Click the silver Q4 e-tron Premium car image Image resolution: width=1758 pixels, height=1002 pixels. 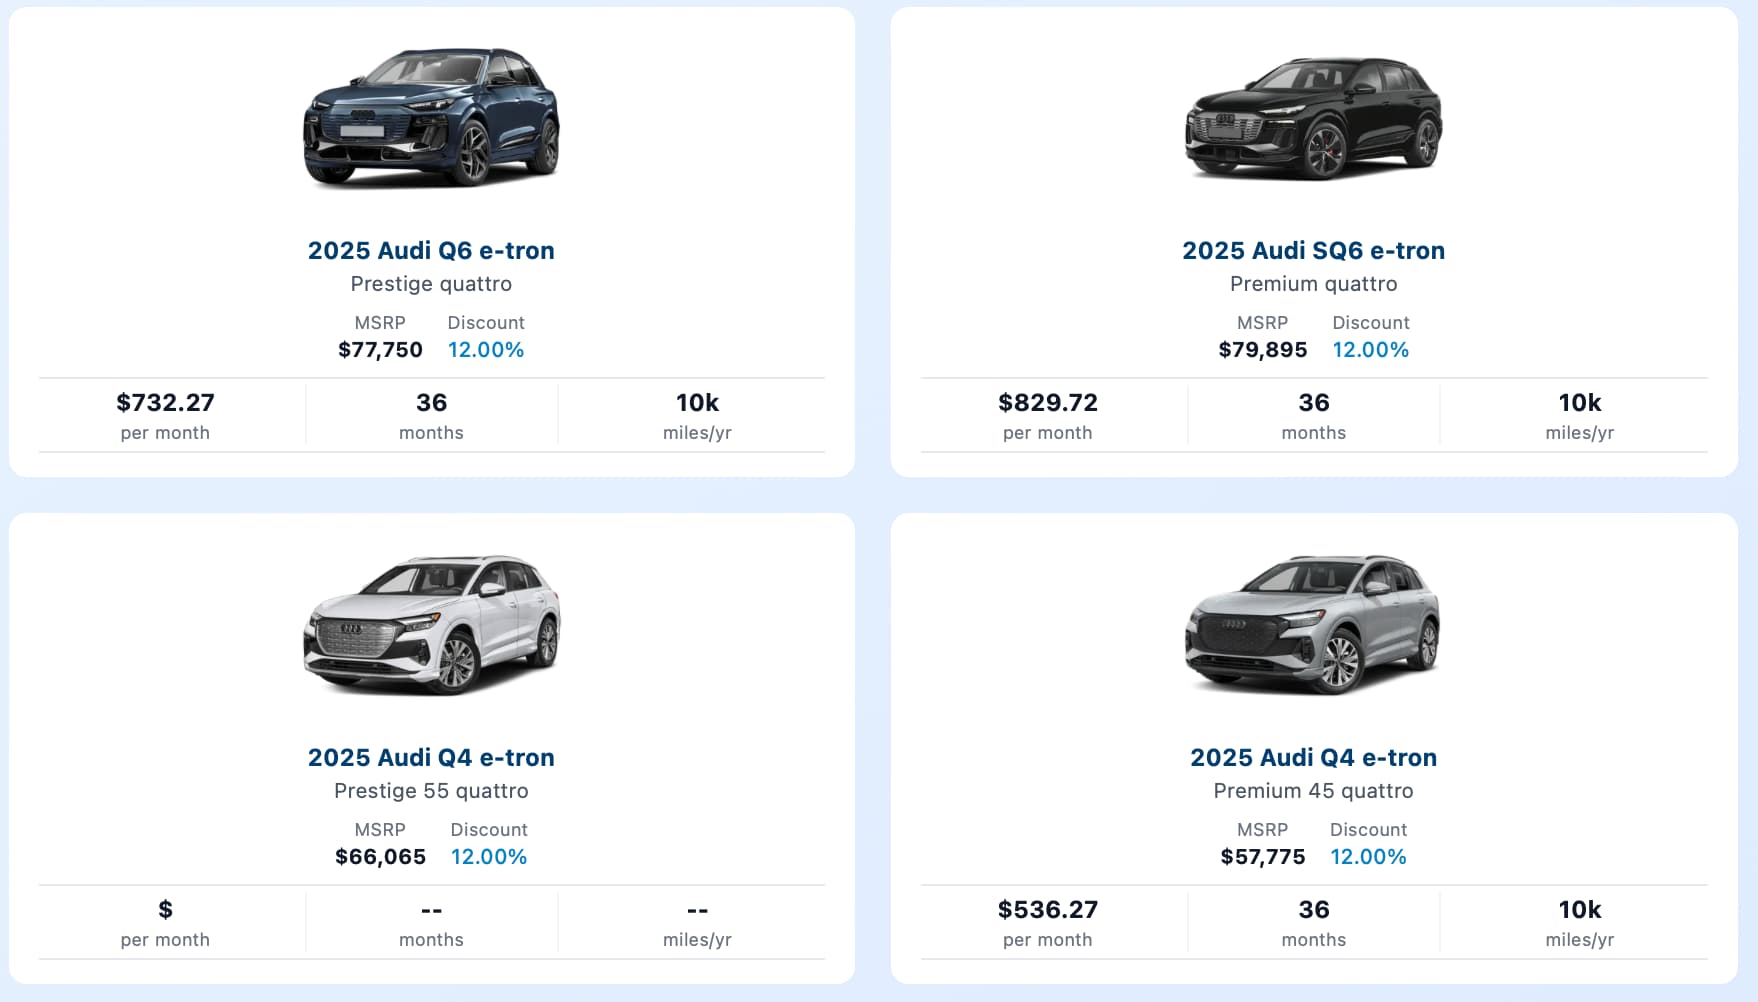coord(1313,625)
